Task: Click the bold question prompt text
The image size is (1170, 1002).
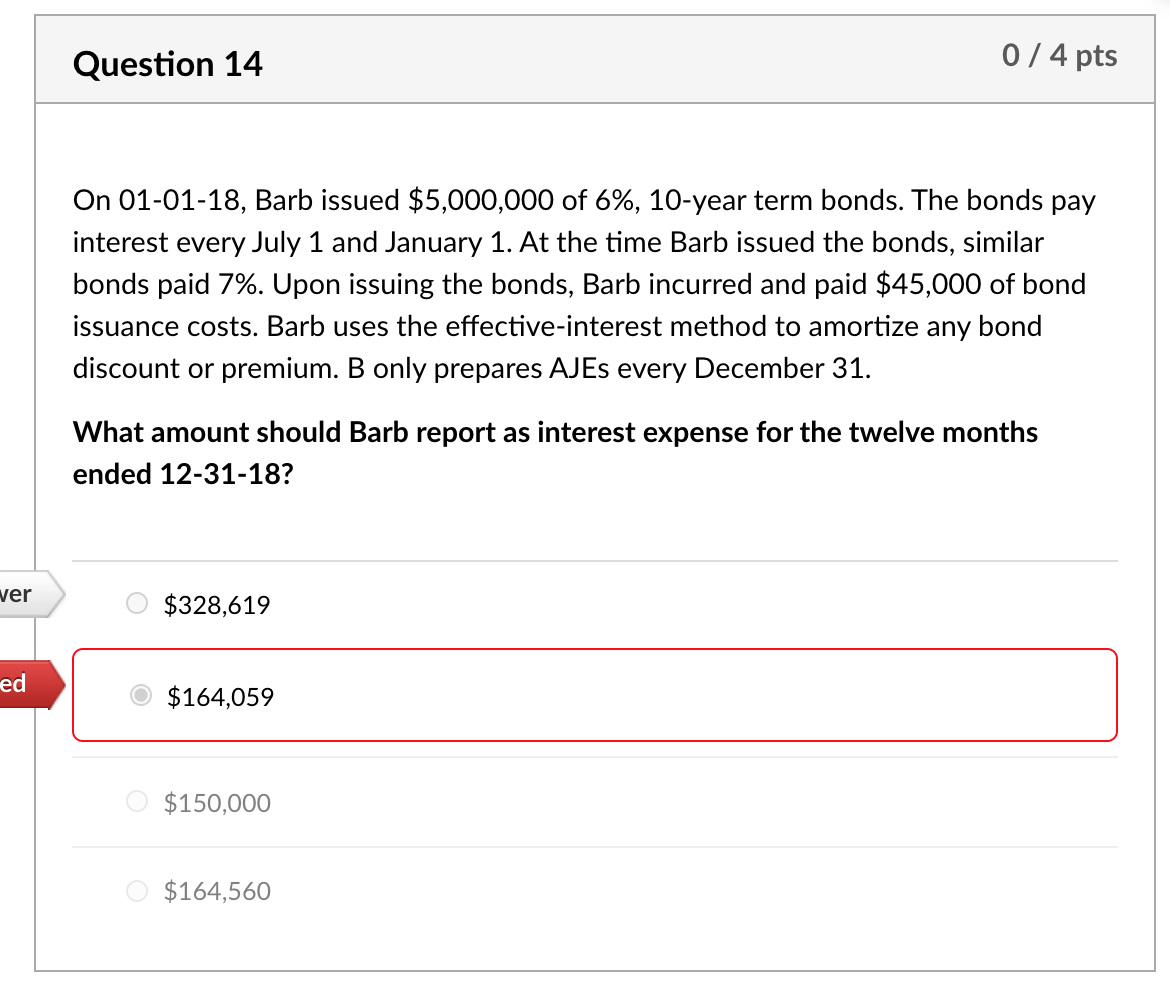Action: click(x=555, y=452)
